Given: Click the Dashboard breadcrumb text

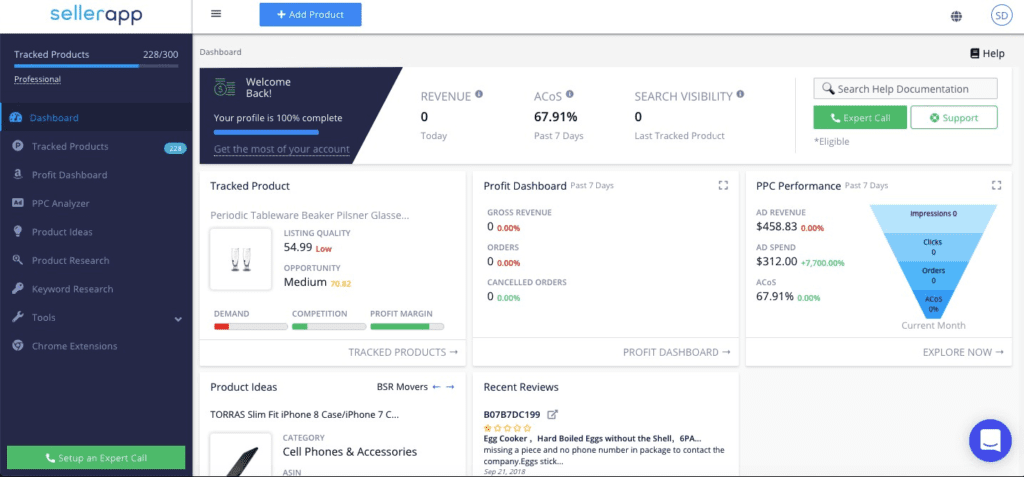Looking at the screenshot, I should tap(220, 52).
